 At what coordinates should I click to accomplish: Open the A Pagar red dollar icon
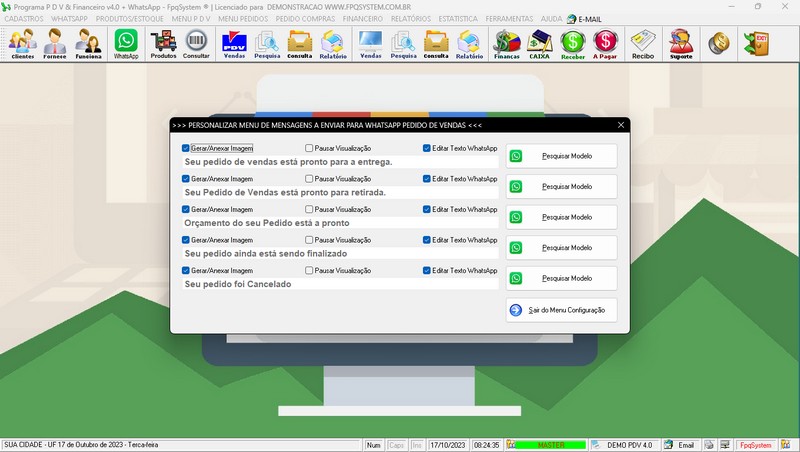(x=605, y=44)
